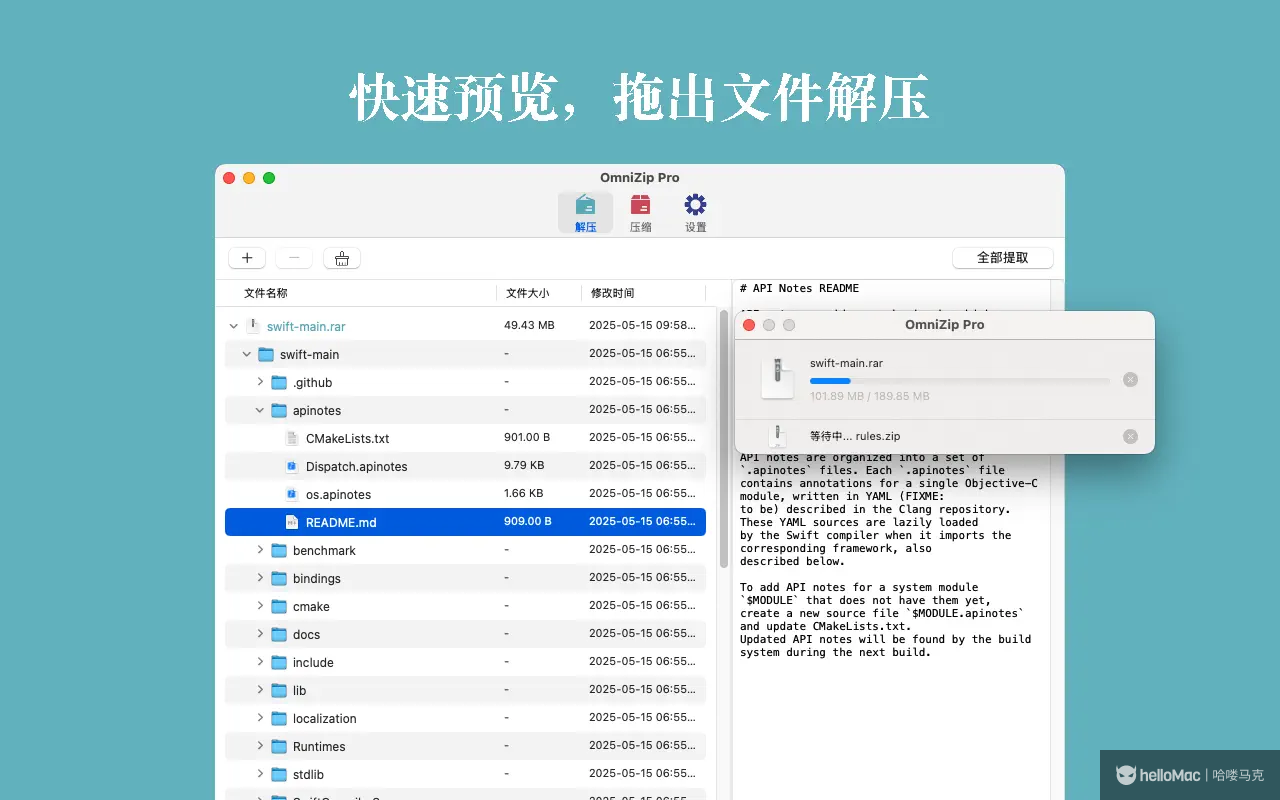Click the rules.zip icon in progress window
1280x800 pixels.
coord(777,436)
